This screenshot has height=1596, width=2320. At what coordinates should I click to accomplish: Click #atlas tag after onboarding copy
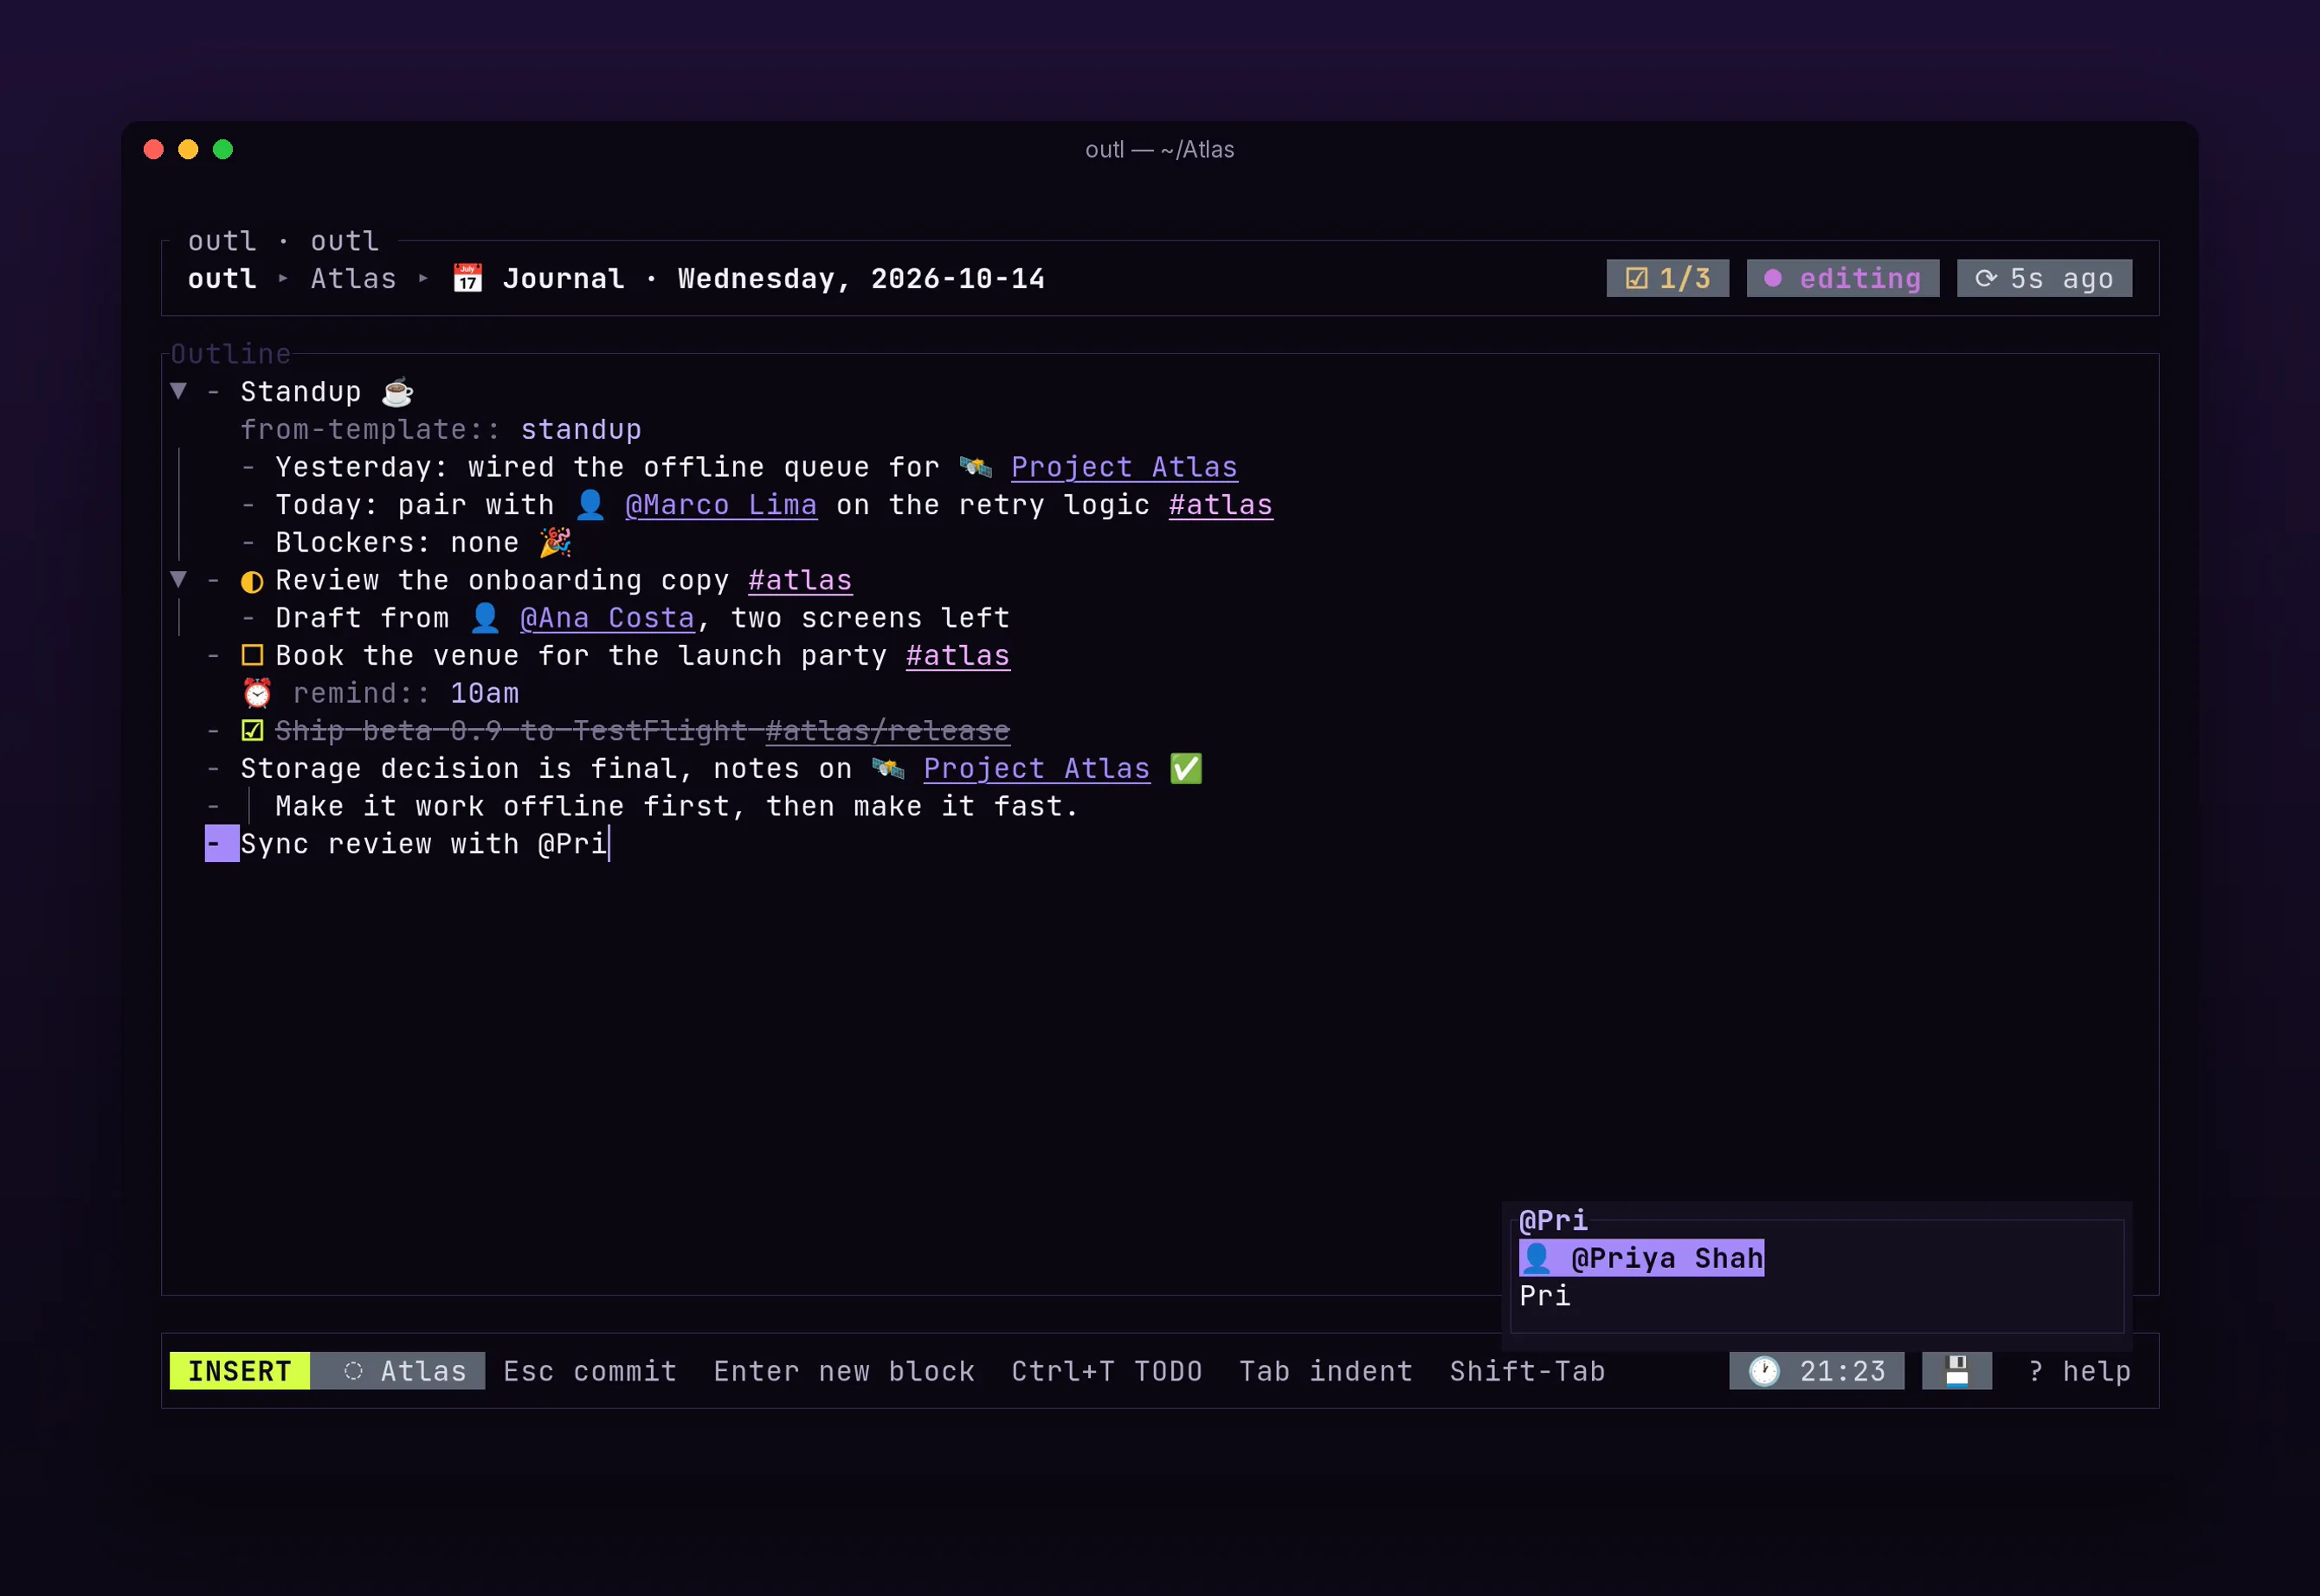pyautogui.click(x=800, y=580)
